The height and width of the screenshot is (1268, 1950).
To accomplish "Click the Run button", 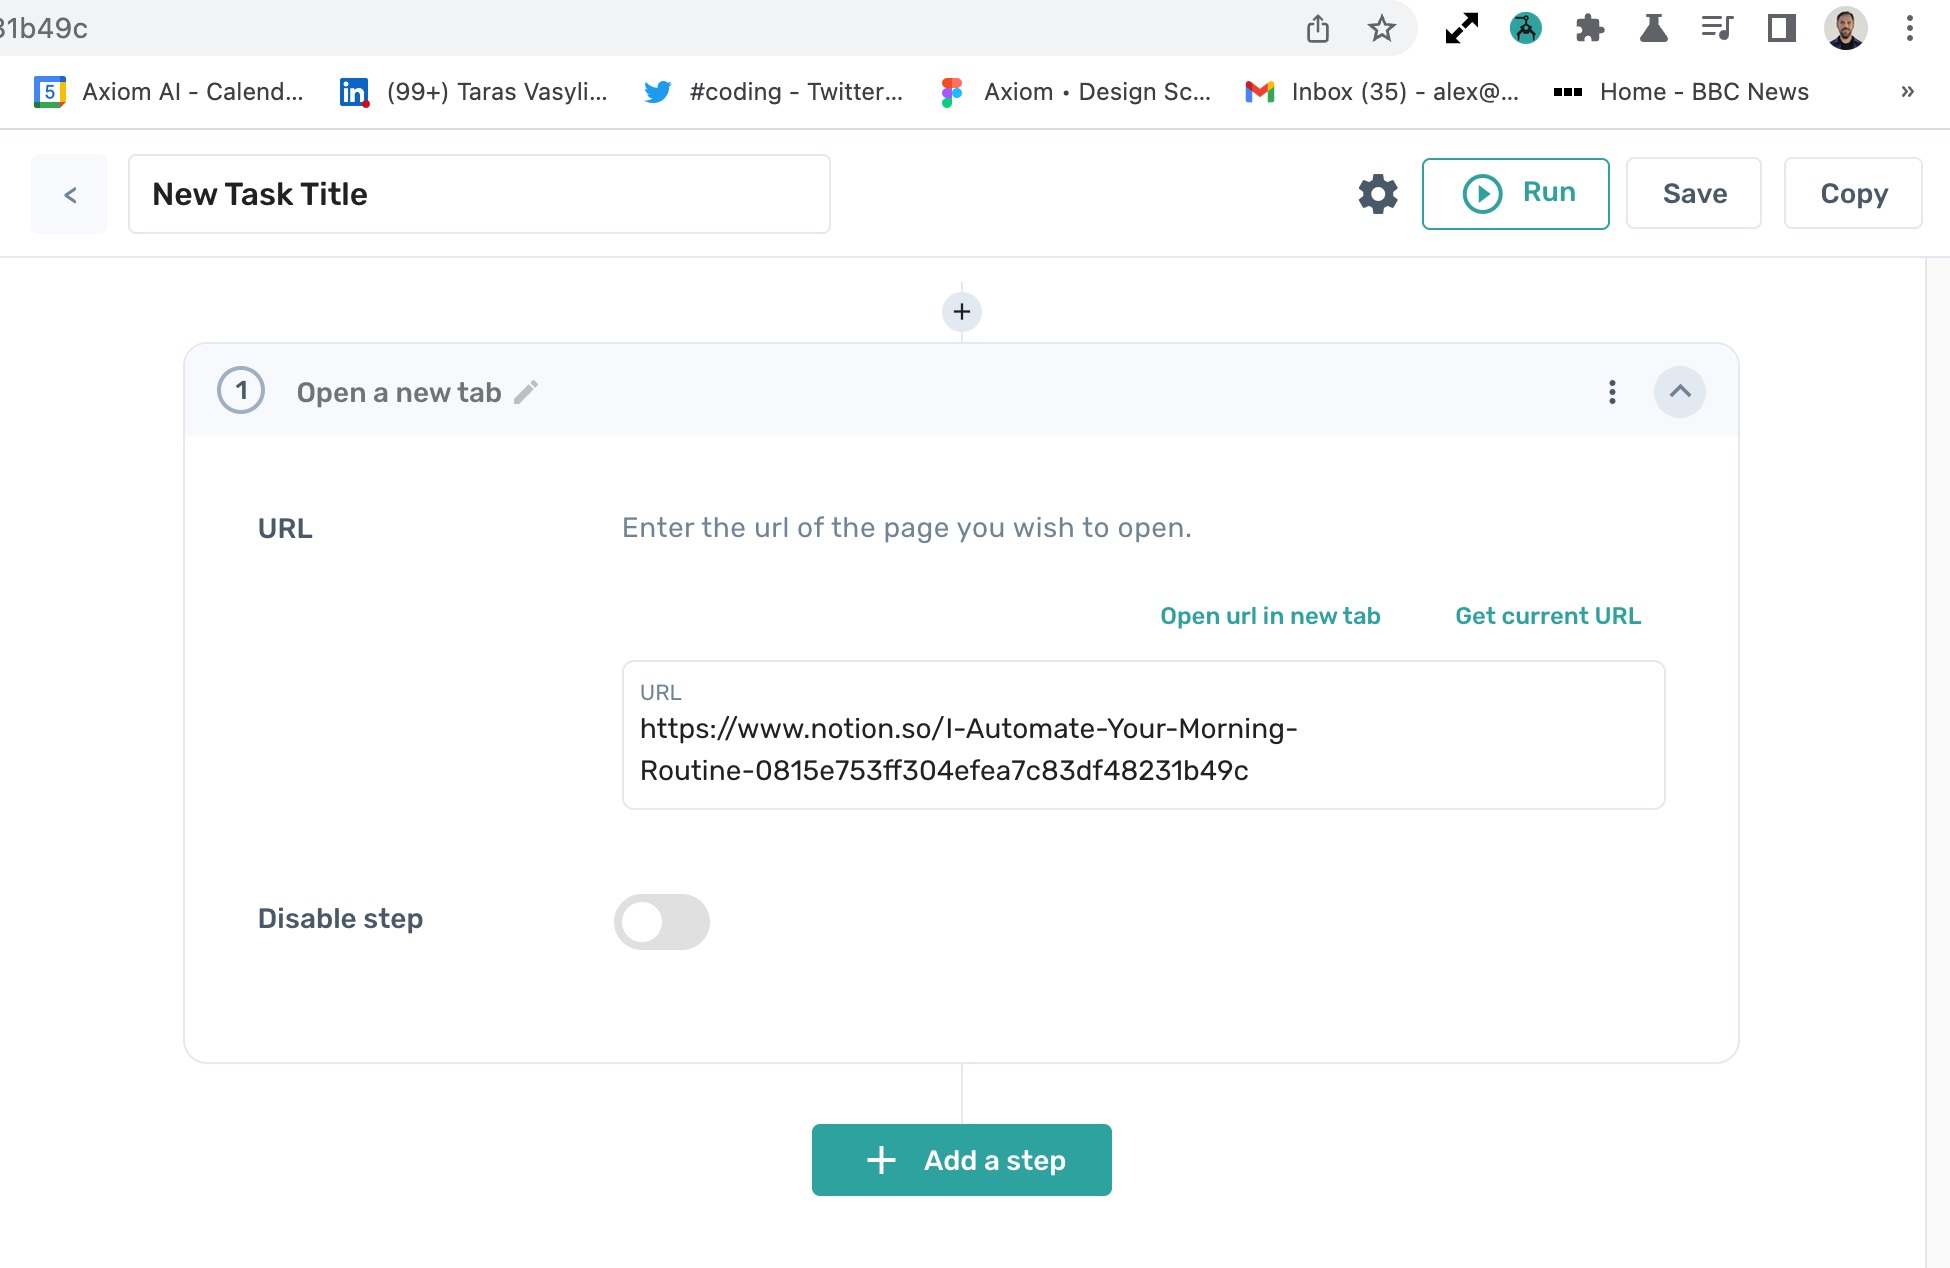I will tap(1515, 193).
